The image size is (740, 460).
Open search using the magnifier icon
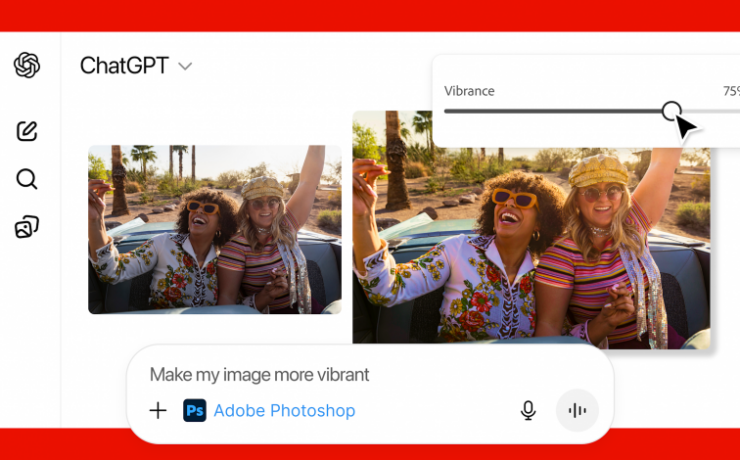click(x=27, y=179)
